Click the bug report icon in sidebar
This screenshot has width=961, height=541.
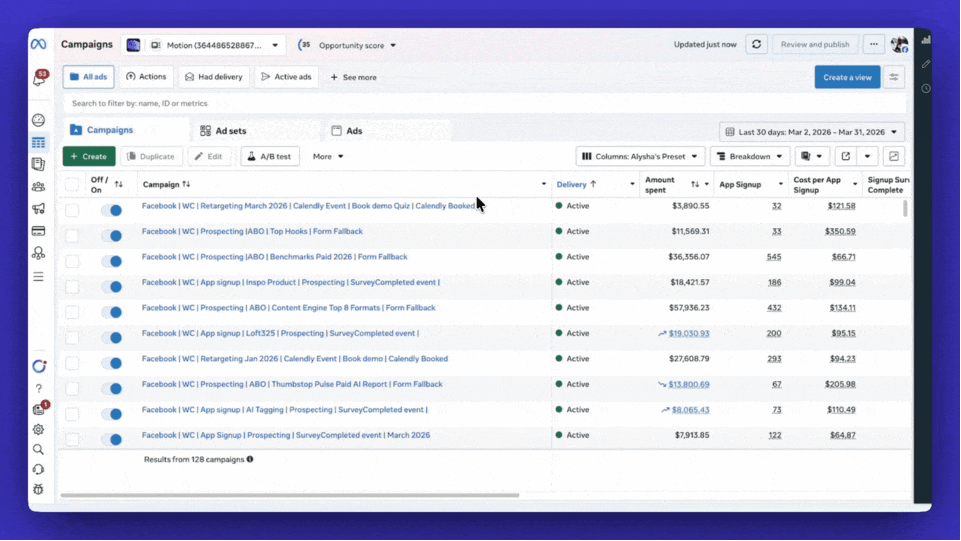click(39, 489)
